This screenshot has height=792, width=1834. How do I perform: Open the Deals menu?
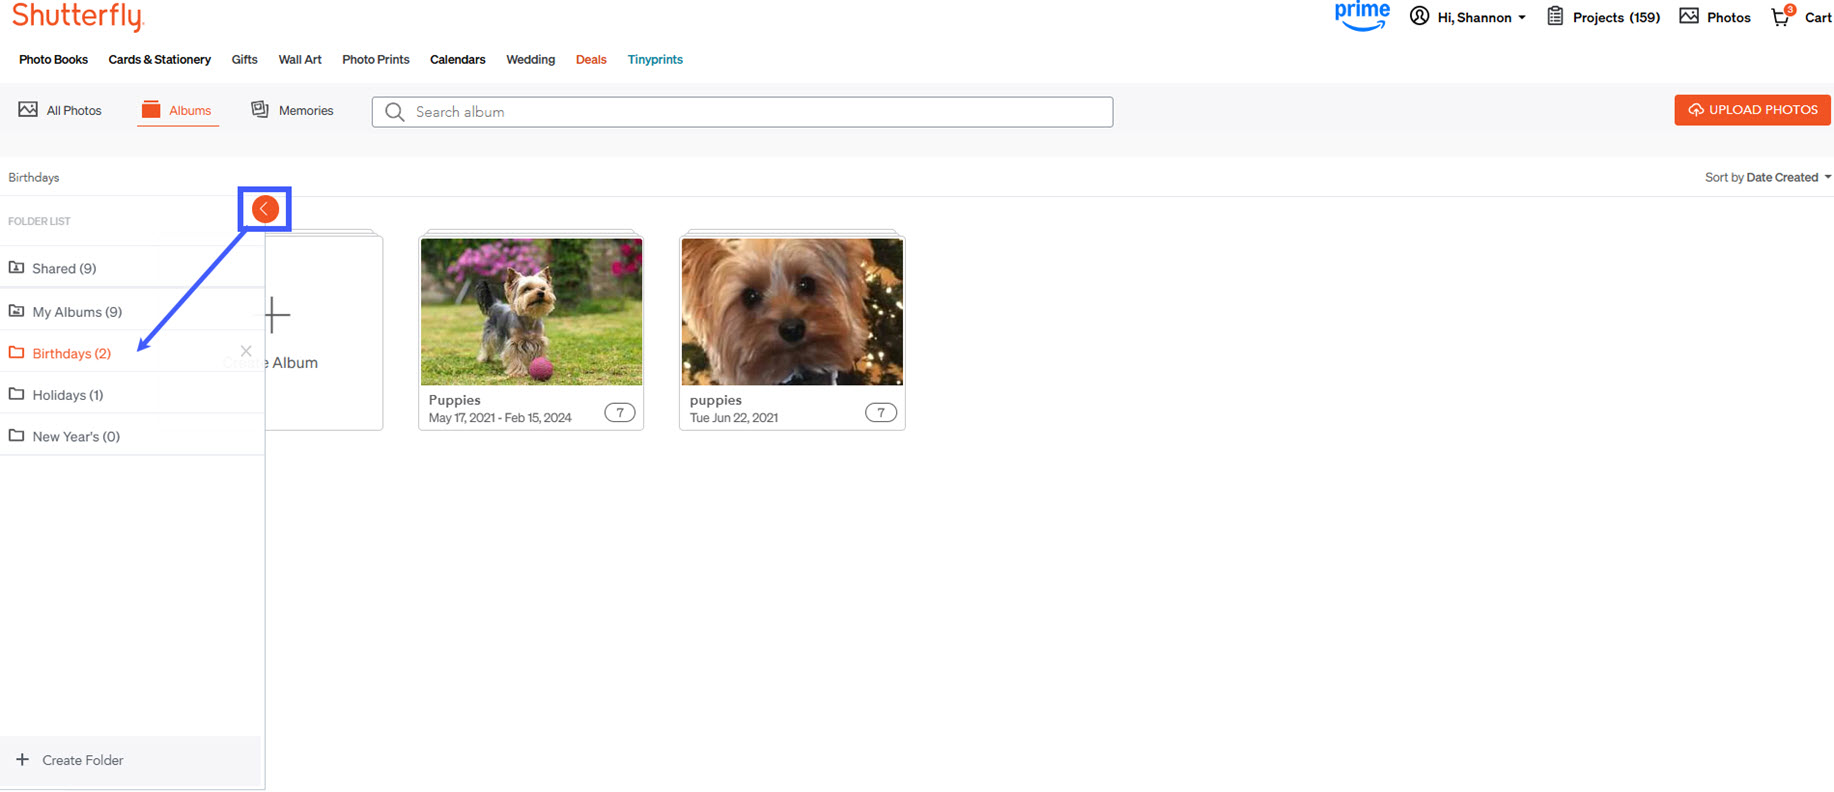tap(591, 59)
